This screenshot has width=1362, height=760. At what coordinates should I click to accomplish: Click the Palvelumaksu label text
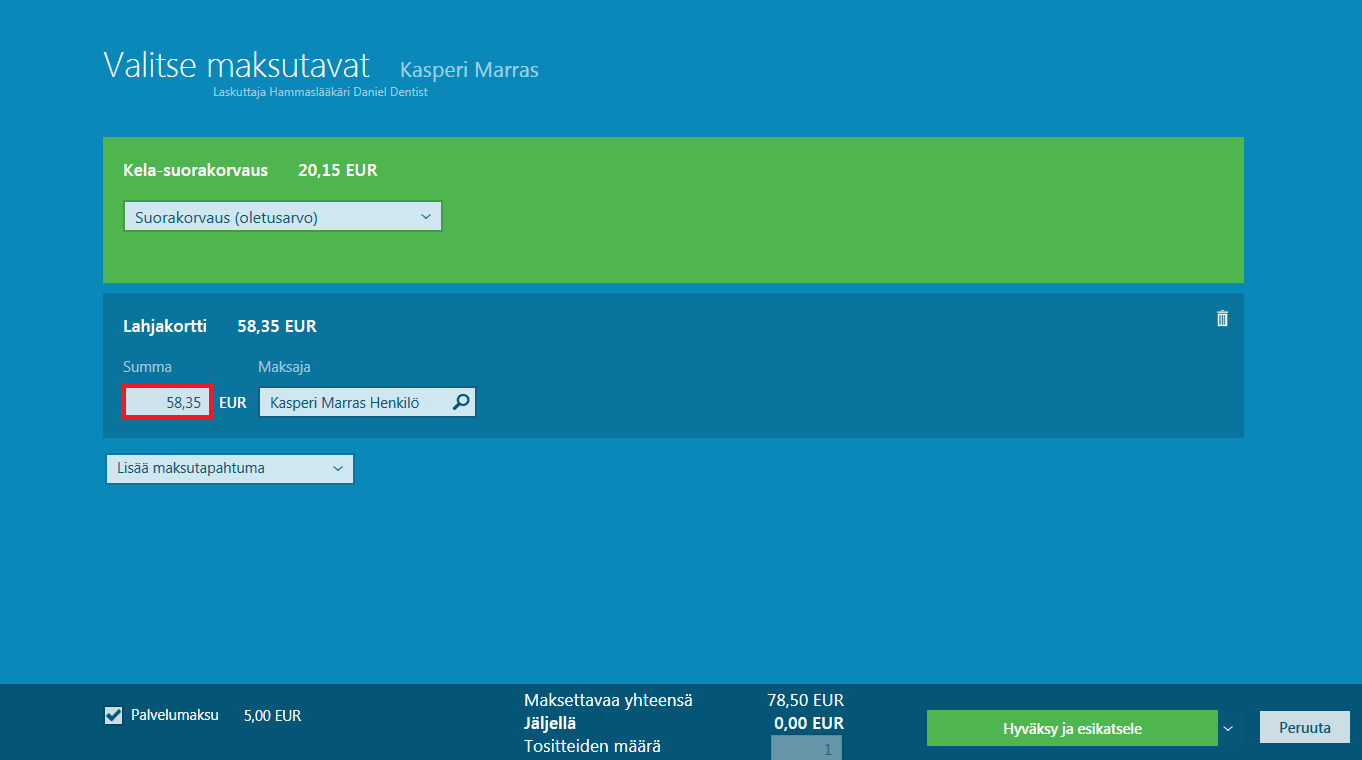(x=175, y=715)
